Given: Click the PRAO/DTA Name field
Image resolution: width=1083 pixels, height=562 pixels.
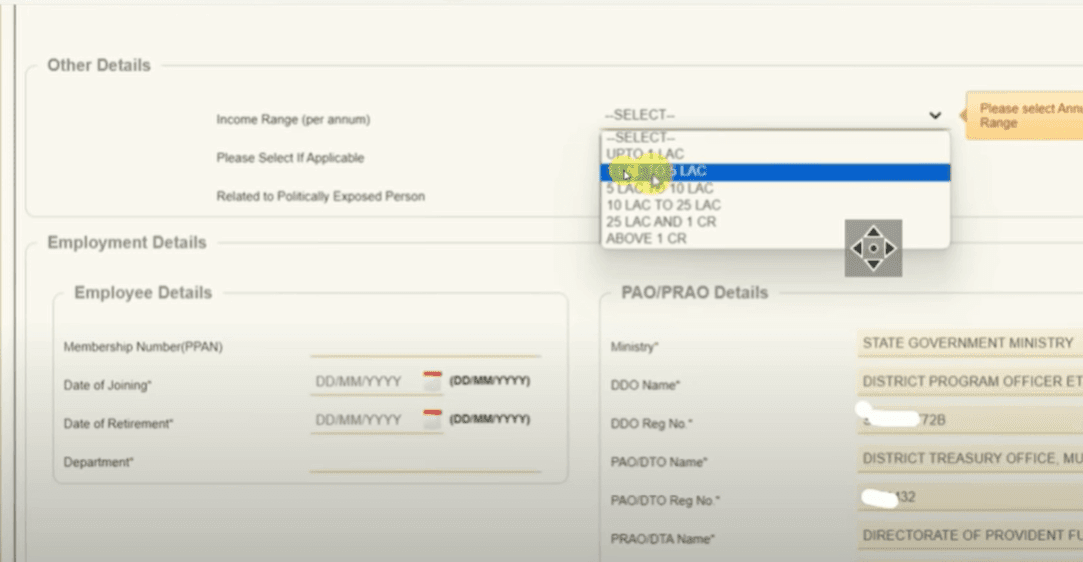Looking at the screenshot, I should (x=968, y=536).
